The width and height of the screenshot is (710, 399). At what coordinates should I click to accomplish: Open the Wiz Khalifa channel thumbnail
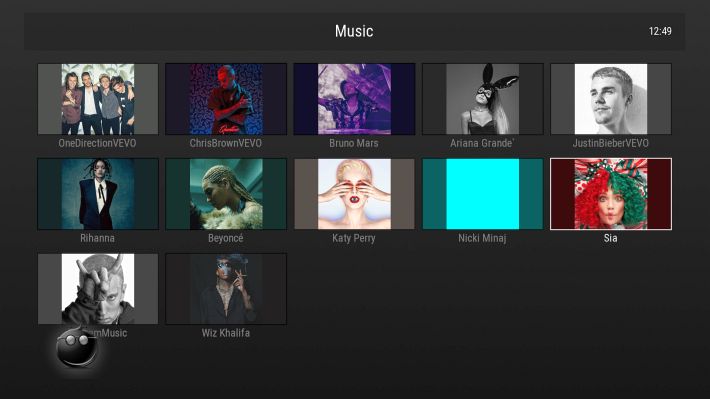(x=226, y=289)
